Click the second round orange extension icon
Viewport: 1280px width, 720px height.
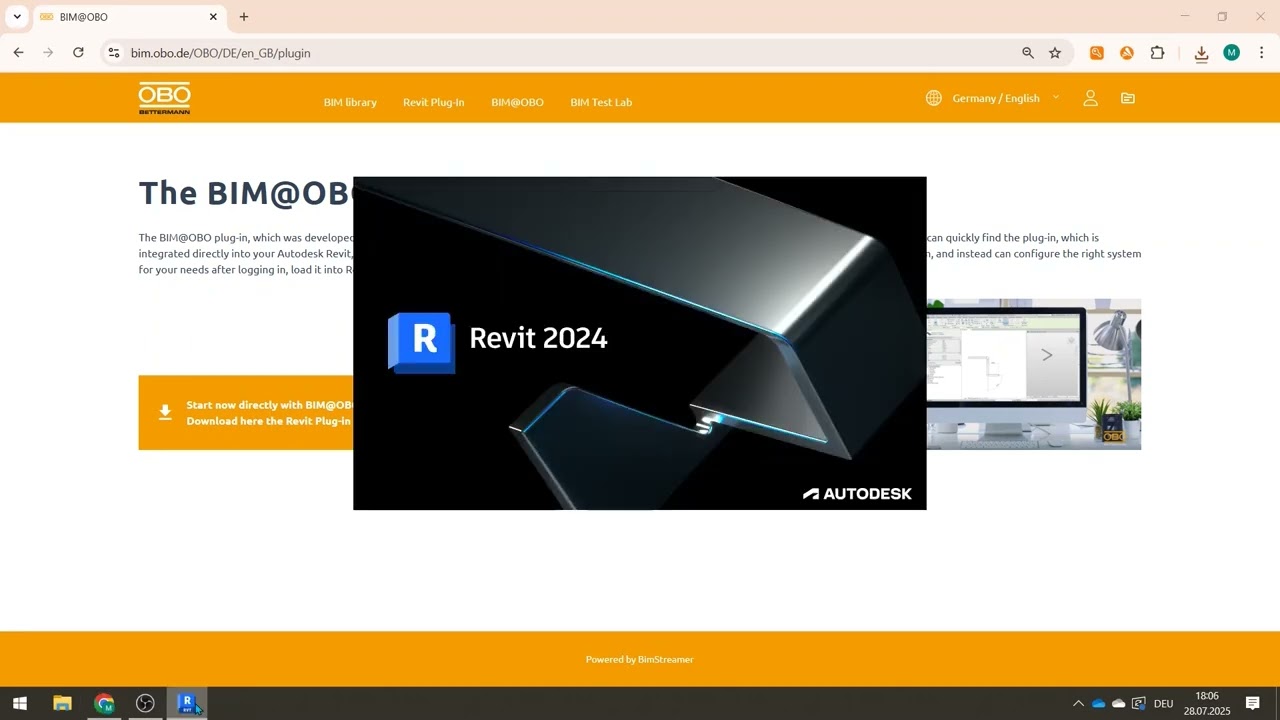[1127, 53]
